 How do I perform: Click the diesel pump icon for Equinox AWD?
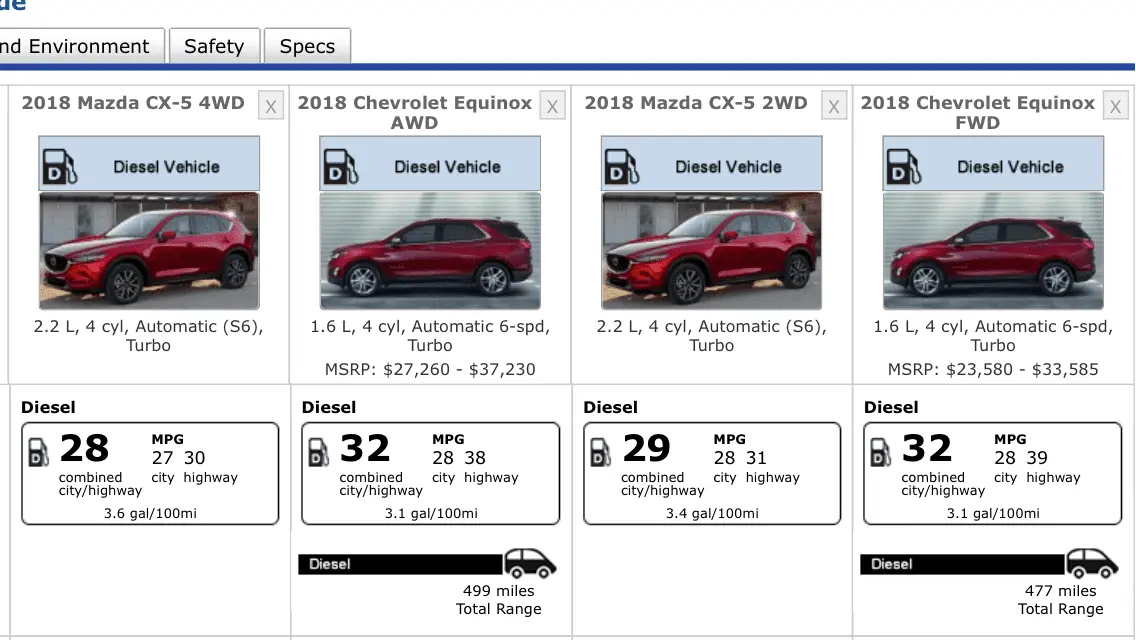(x=341, y=167)
